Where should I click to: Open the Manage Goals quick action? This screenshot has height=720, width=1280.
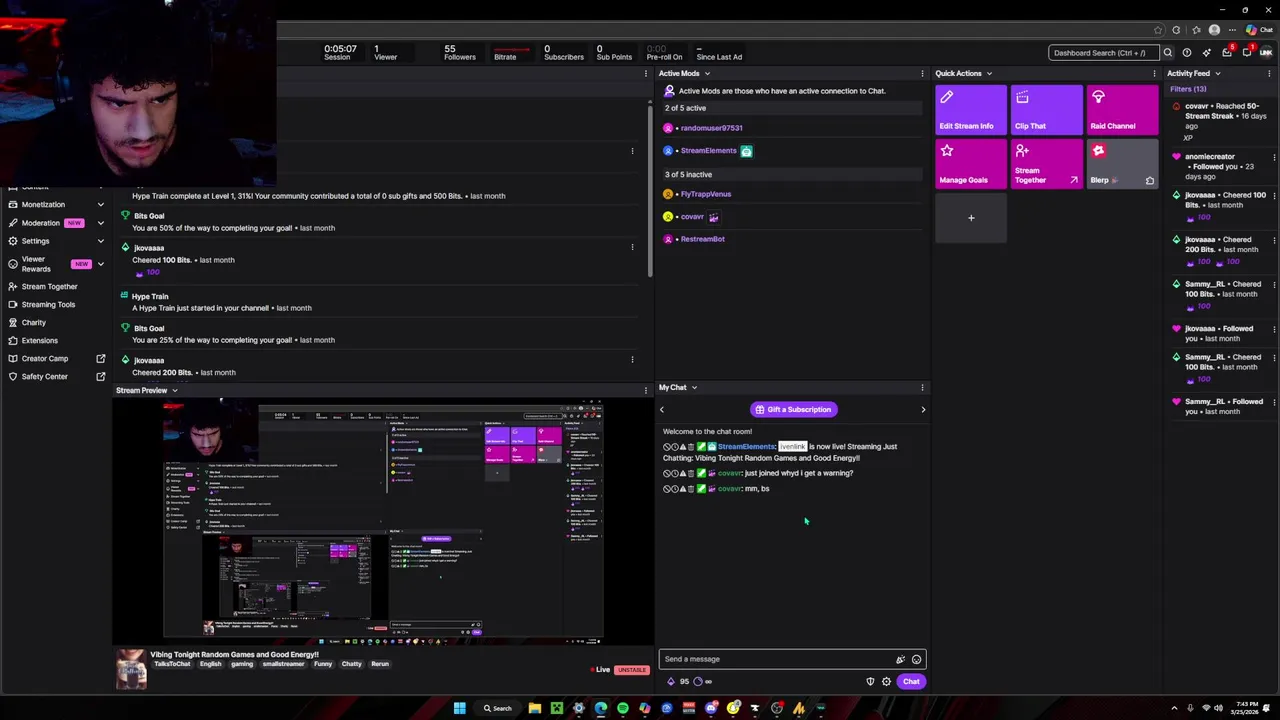[x=970, y=164]
